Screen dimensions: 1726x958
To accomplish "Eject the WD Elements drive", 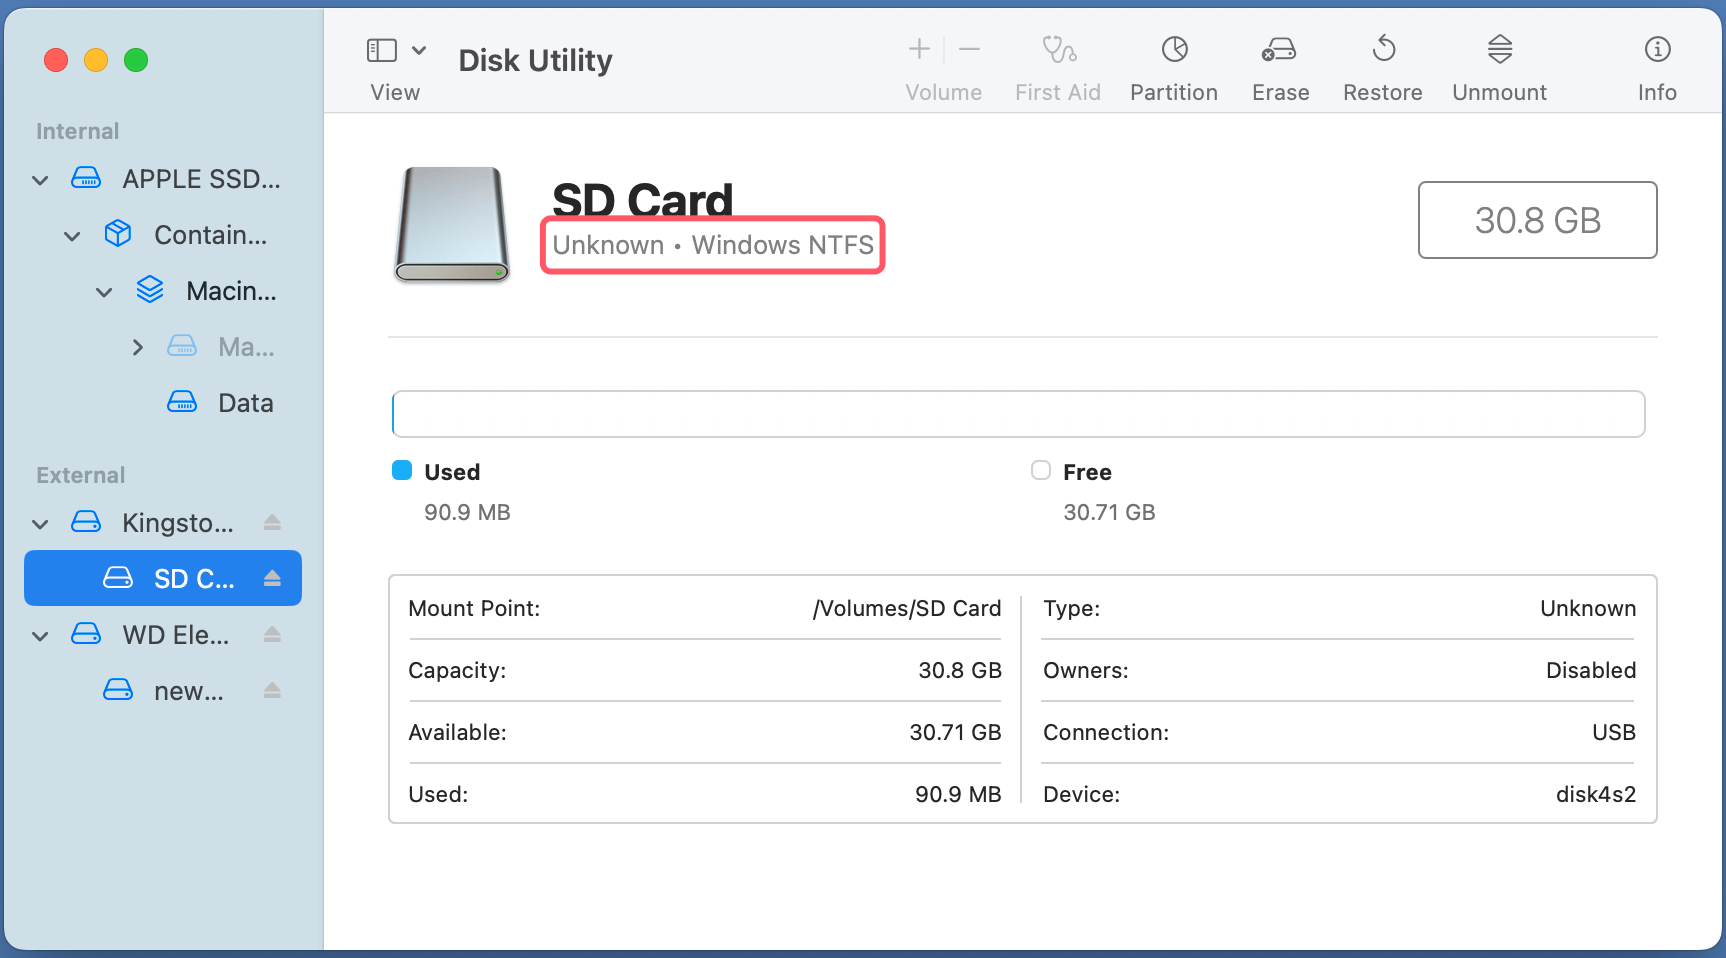I will click(x=272, y=634).
